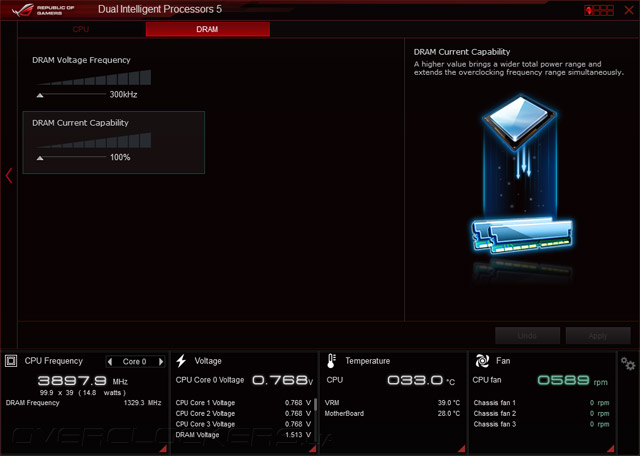Click the CPU and memory illustration

[521, 176]
